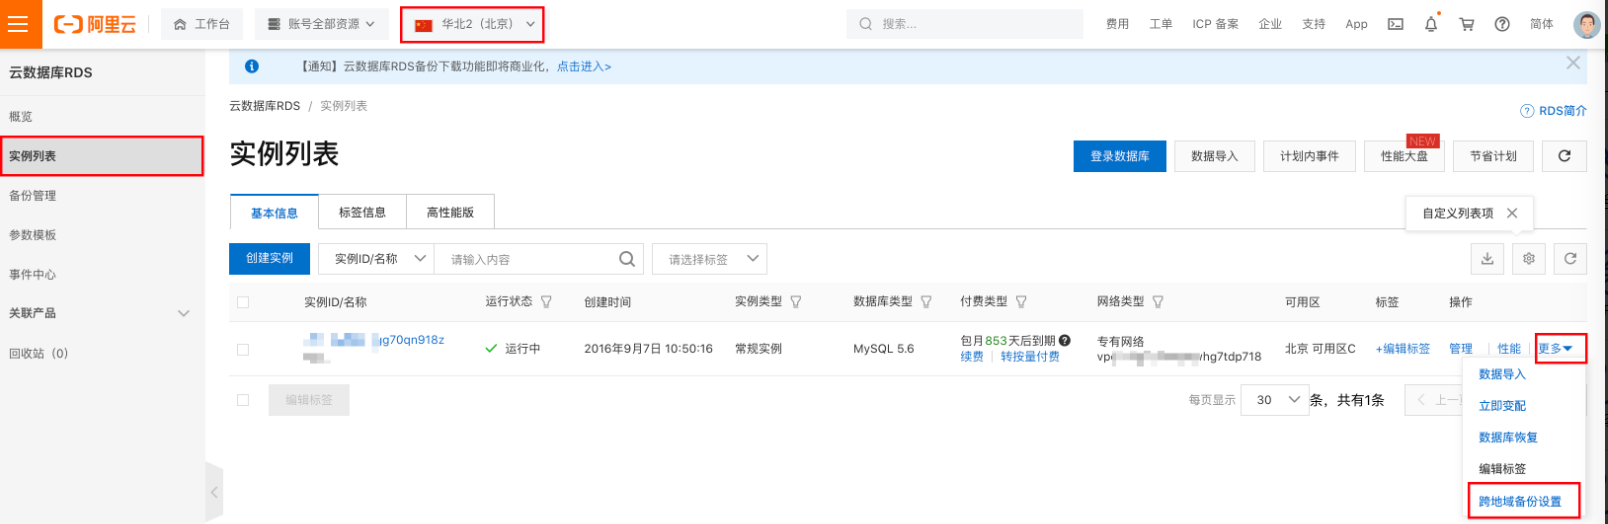Filter by 付费类型 funnel icon
1608x524 pixels.
[1021, 301]
